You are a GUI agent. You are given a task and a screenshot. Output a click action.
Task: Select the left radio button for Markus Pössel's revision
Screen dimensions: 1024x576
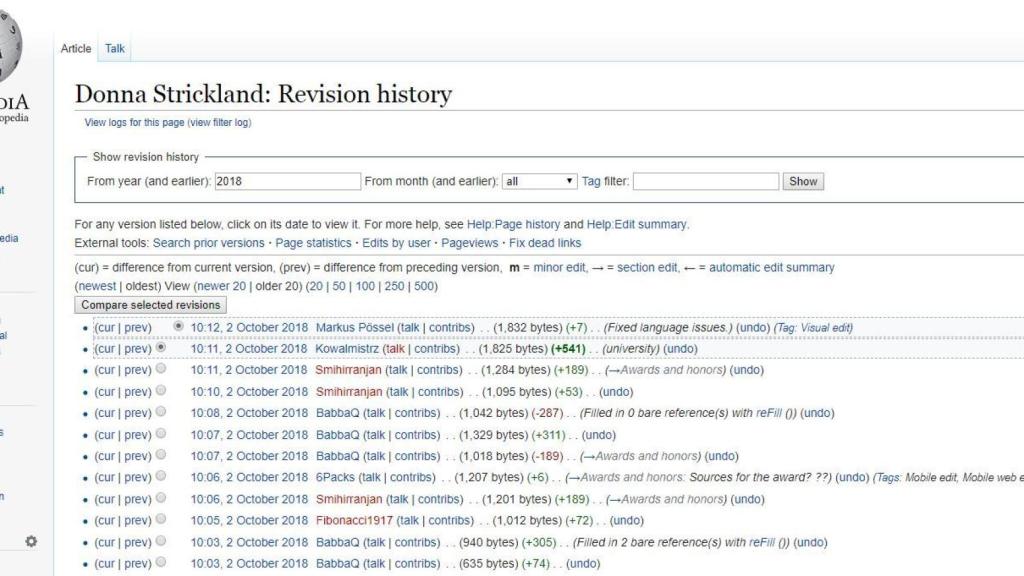click(176, 326)
